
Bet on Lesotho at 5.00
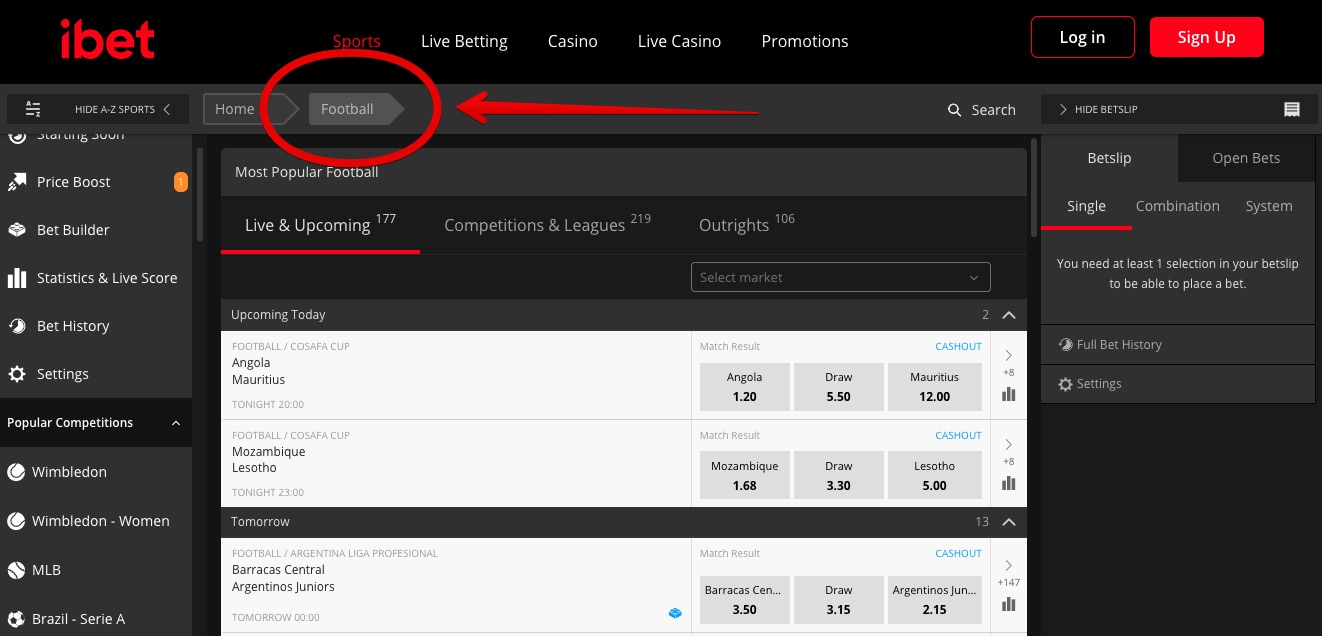[935, 476]
